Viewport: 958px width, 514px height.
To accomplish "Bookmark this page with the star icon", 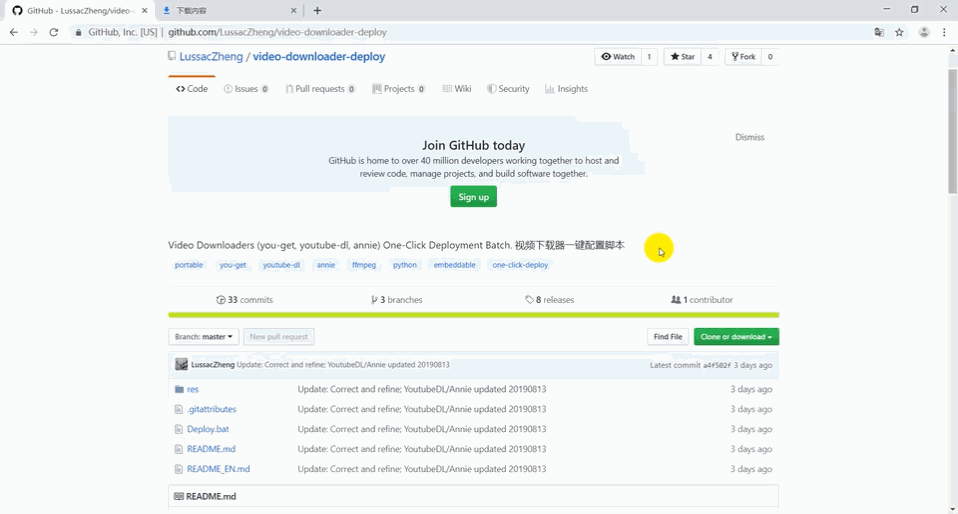I will pyautogui.click(x=899, y=32).
